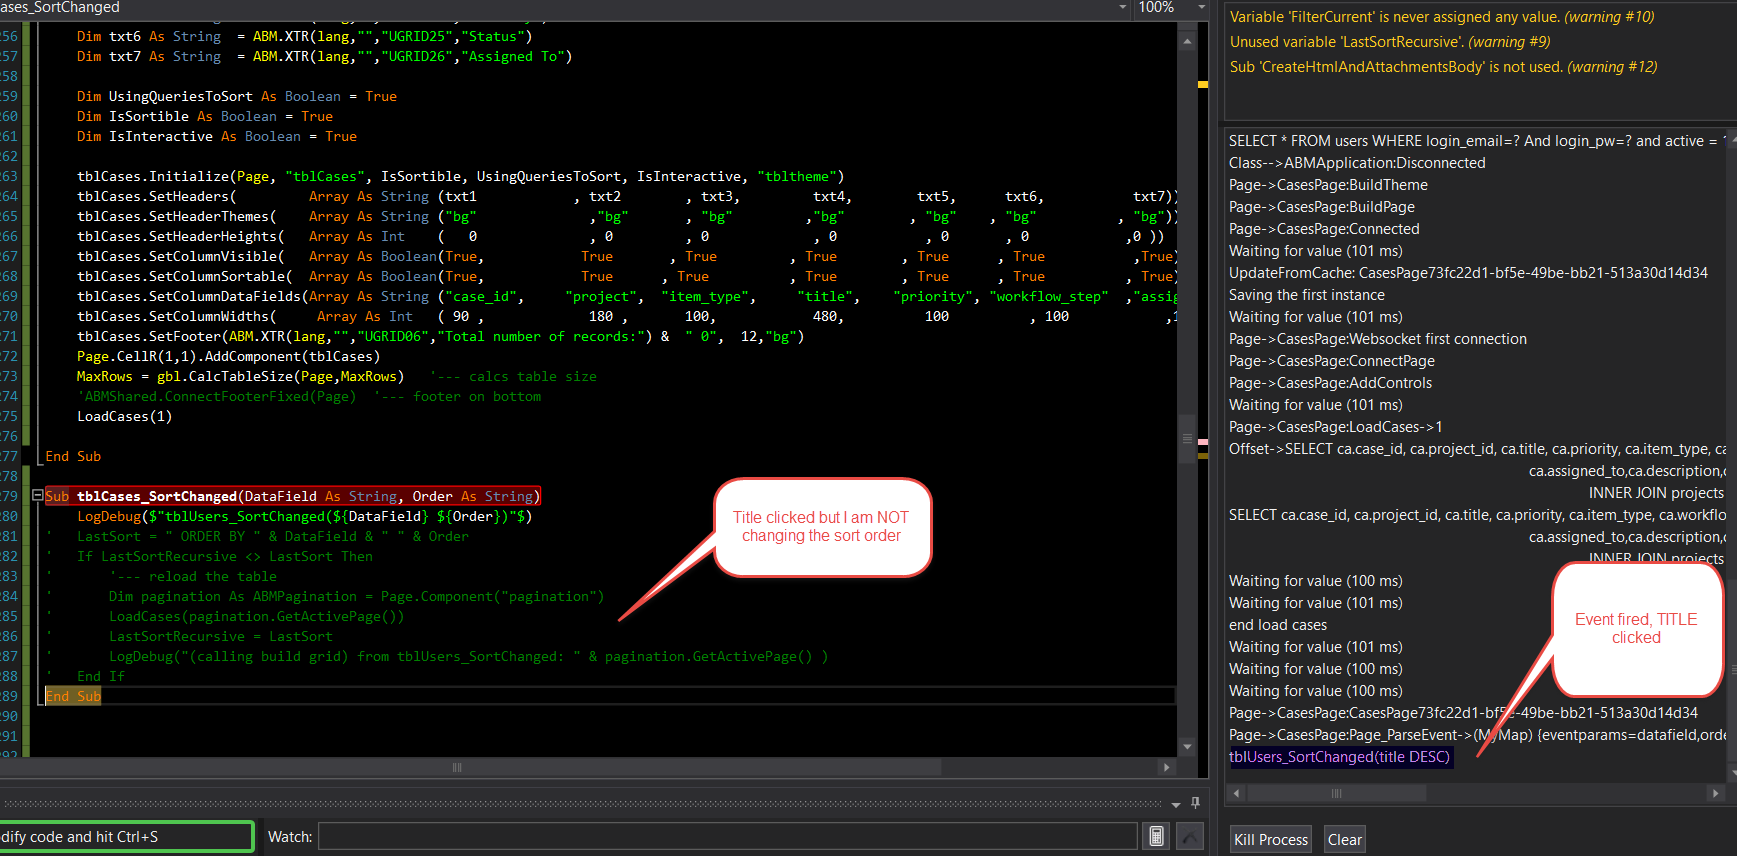This screenshot has height=856, width=1737.
Task: Click the logs panel's scroll-left arrow
Action: [x=1237, y=793]
